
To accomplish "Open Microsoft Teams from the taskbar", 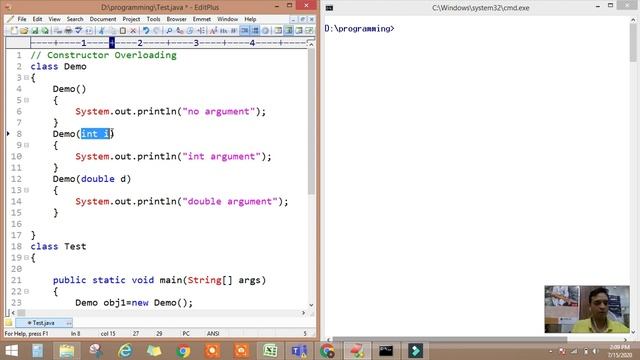I will pyautogui.click(x=299, y=351).
